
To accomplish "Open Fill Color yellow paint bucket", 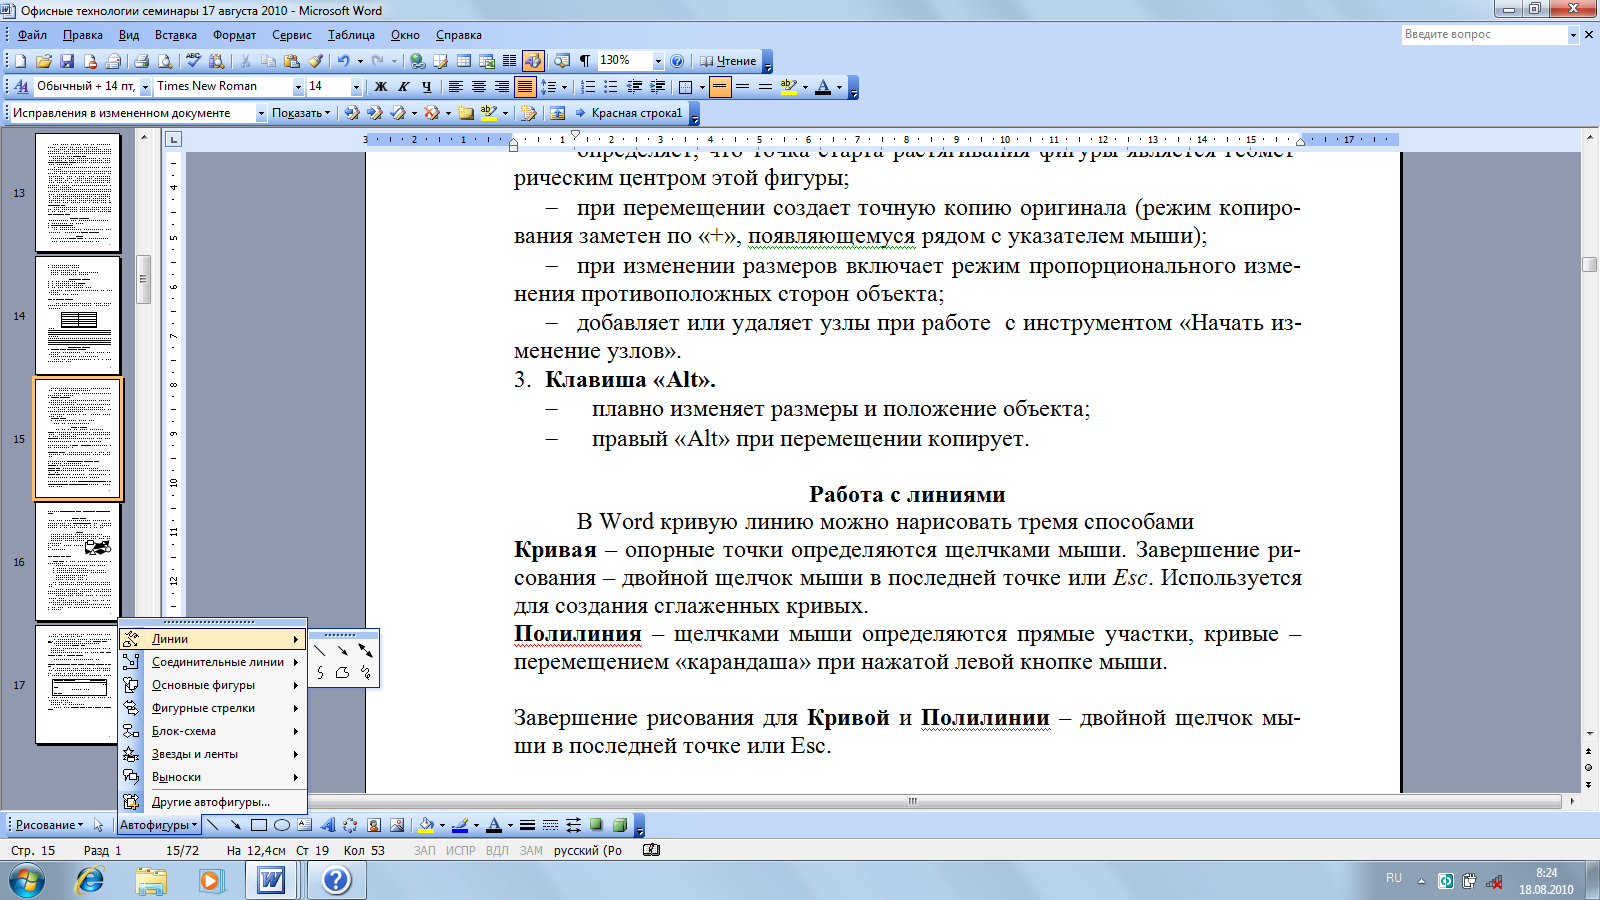I will [426, 825].
